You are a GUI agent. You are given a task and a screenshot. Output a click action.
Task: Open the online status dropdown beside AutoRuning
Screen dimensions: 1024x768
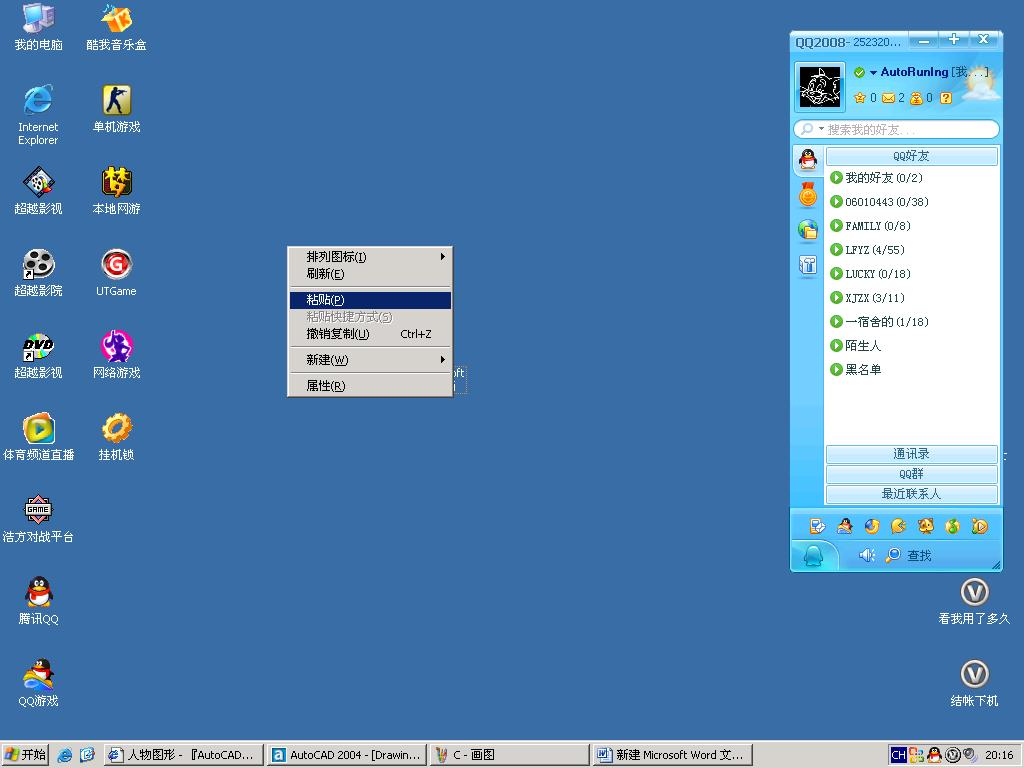click(x=873, y=72)
